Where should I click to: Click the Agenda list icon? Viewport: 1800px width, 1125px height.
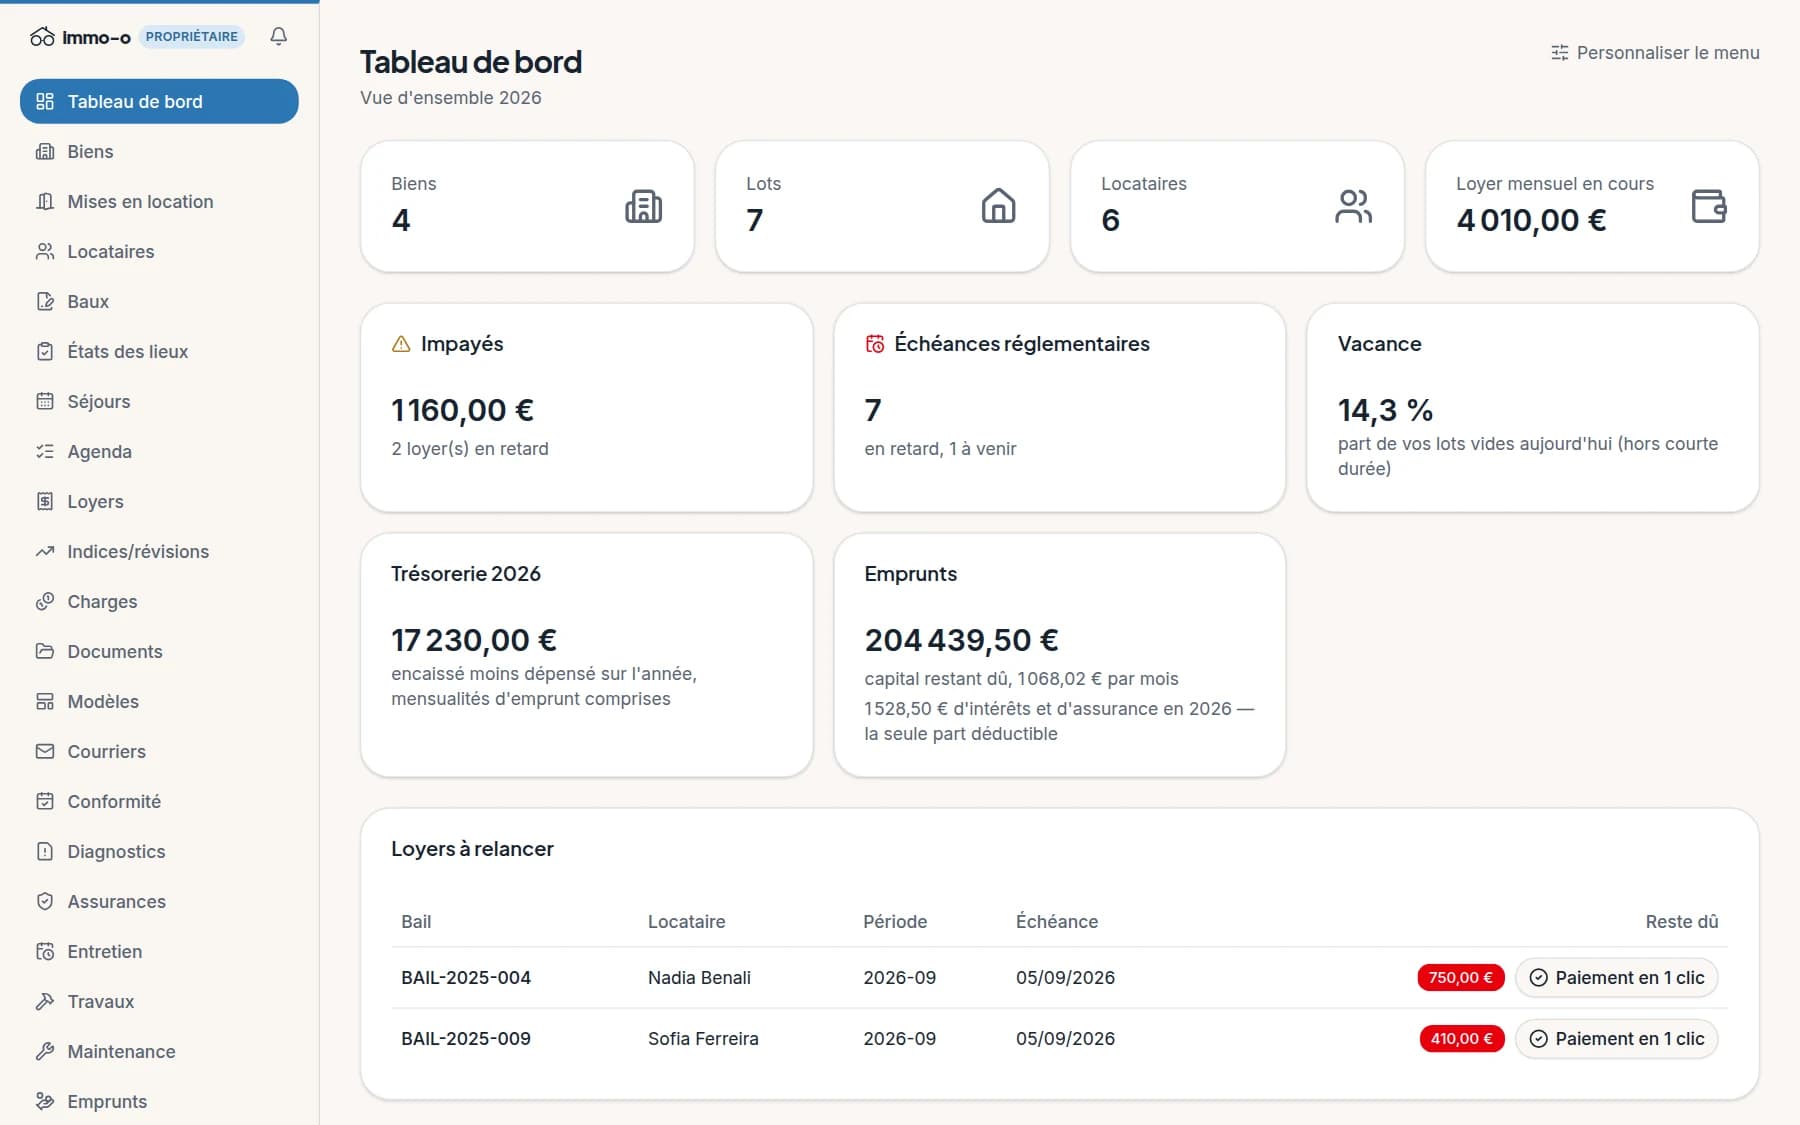[x=45, y=452]
